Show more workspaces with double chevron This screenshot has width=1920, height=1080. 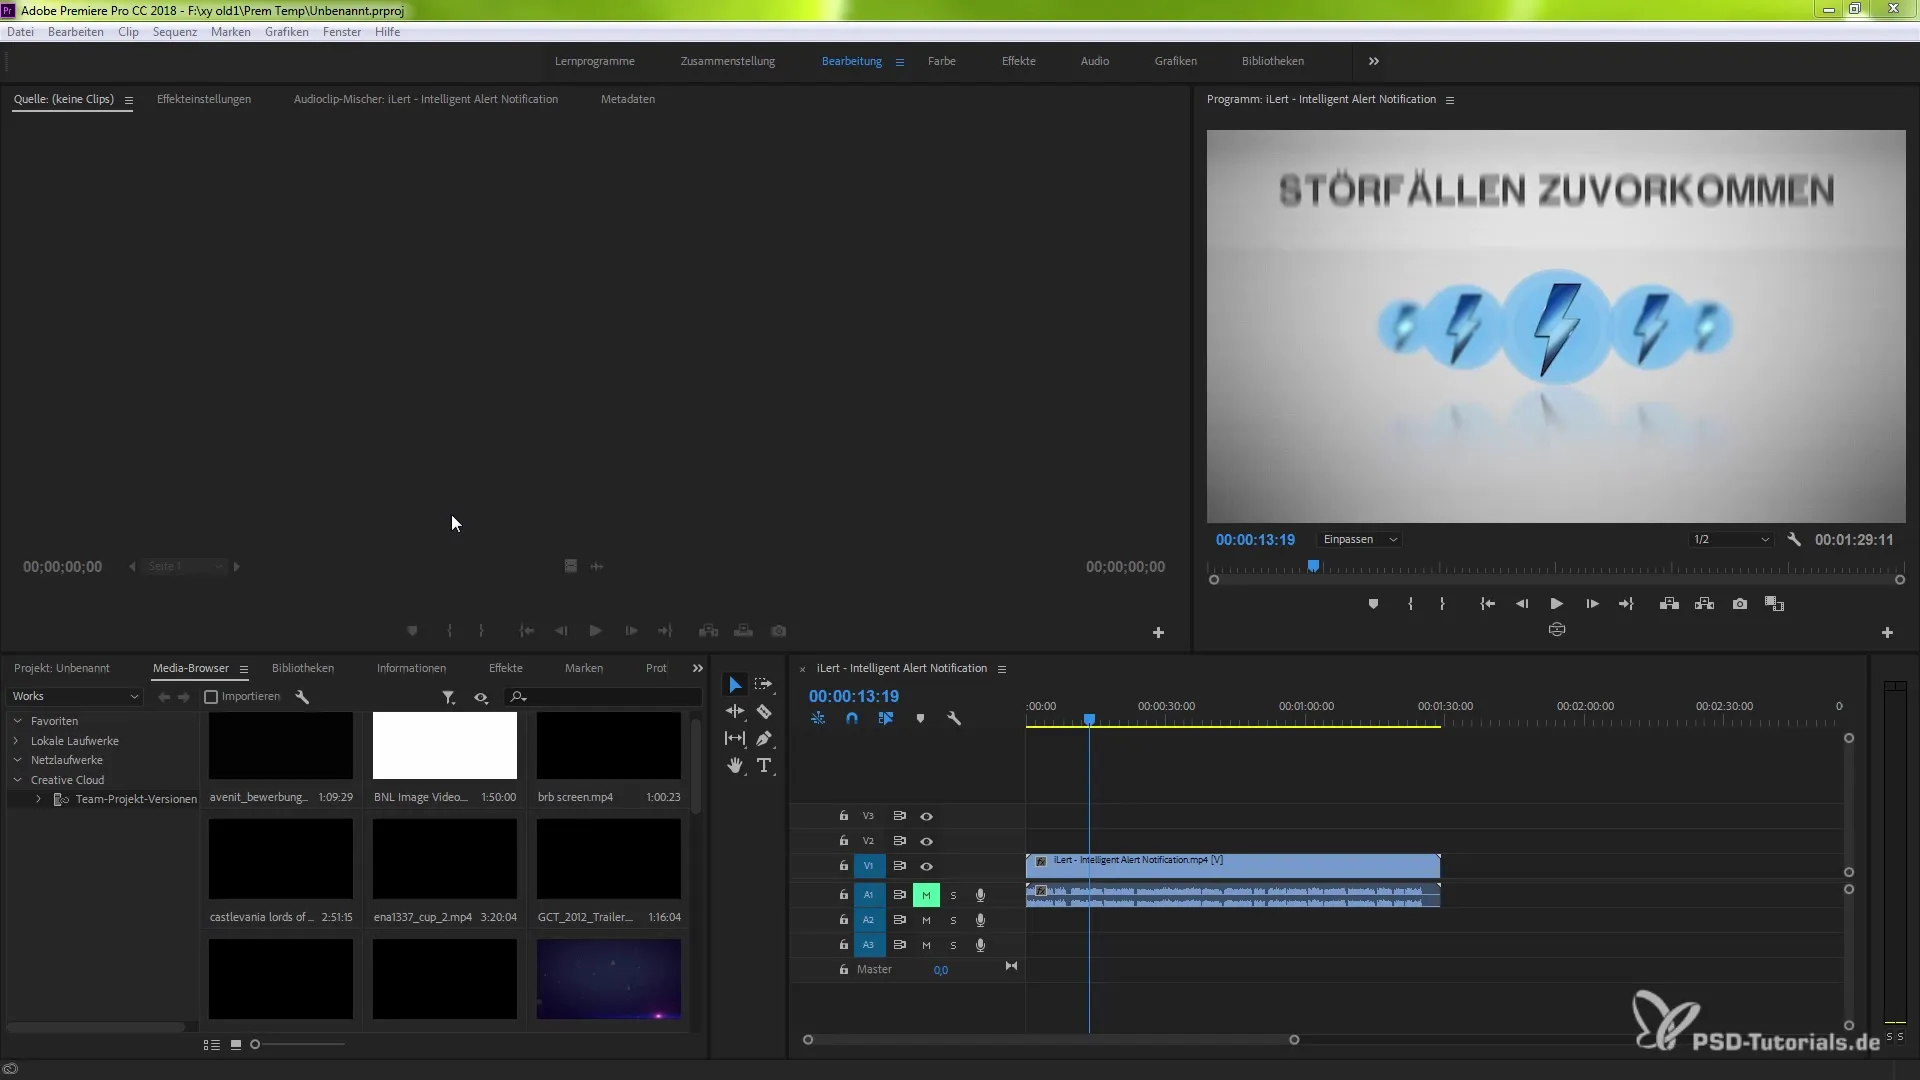[x=1374, y=61]
